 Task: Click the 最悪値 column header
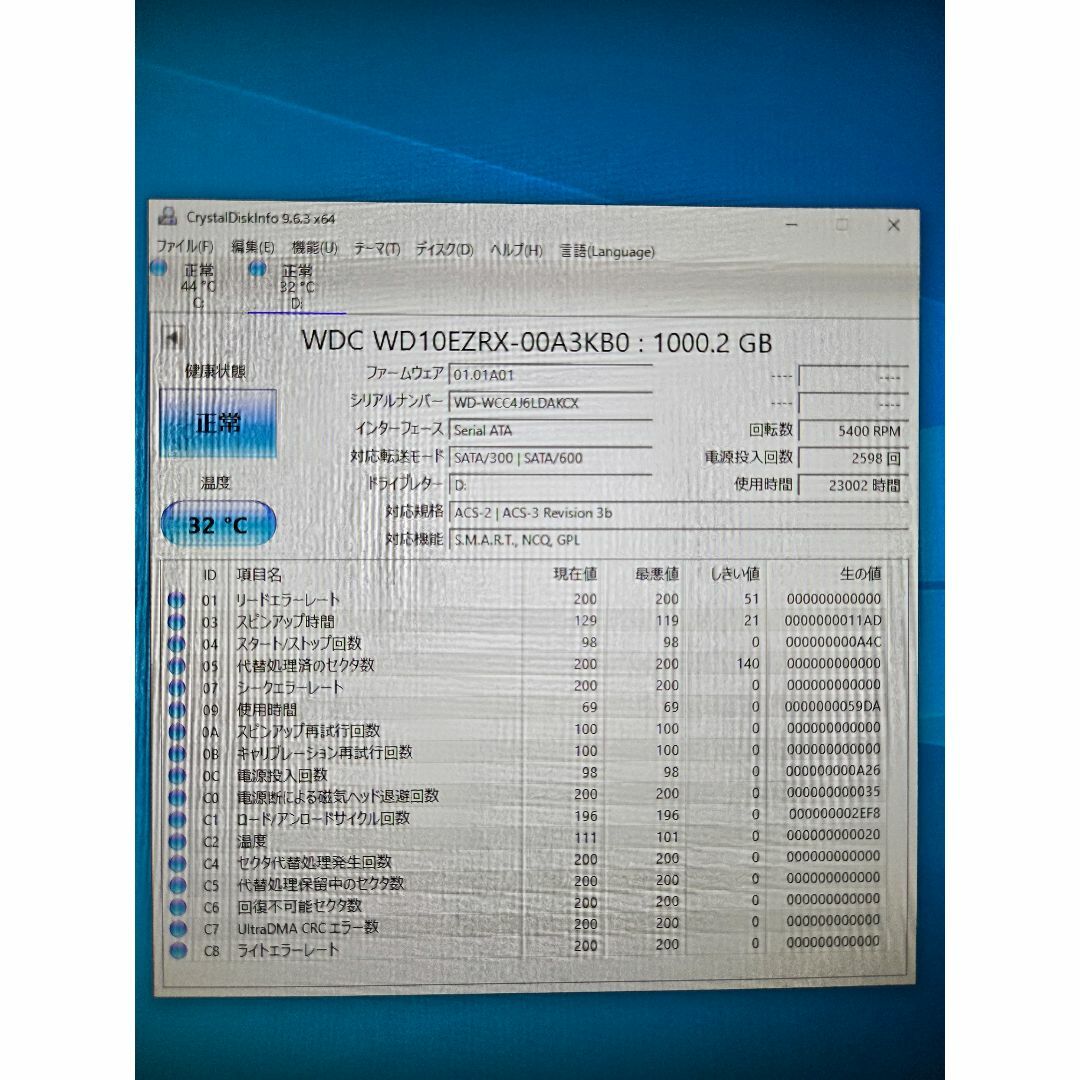coord(656,573)
